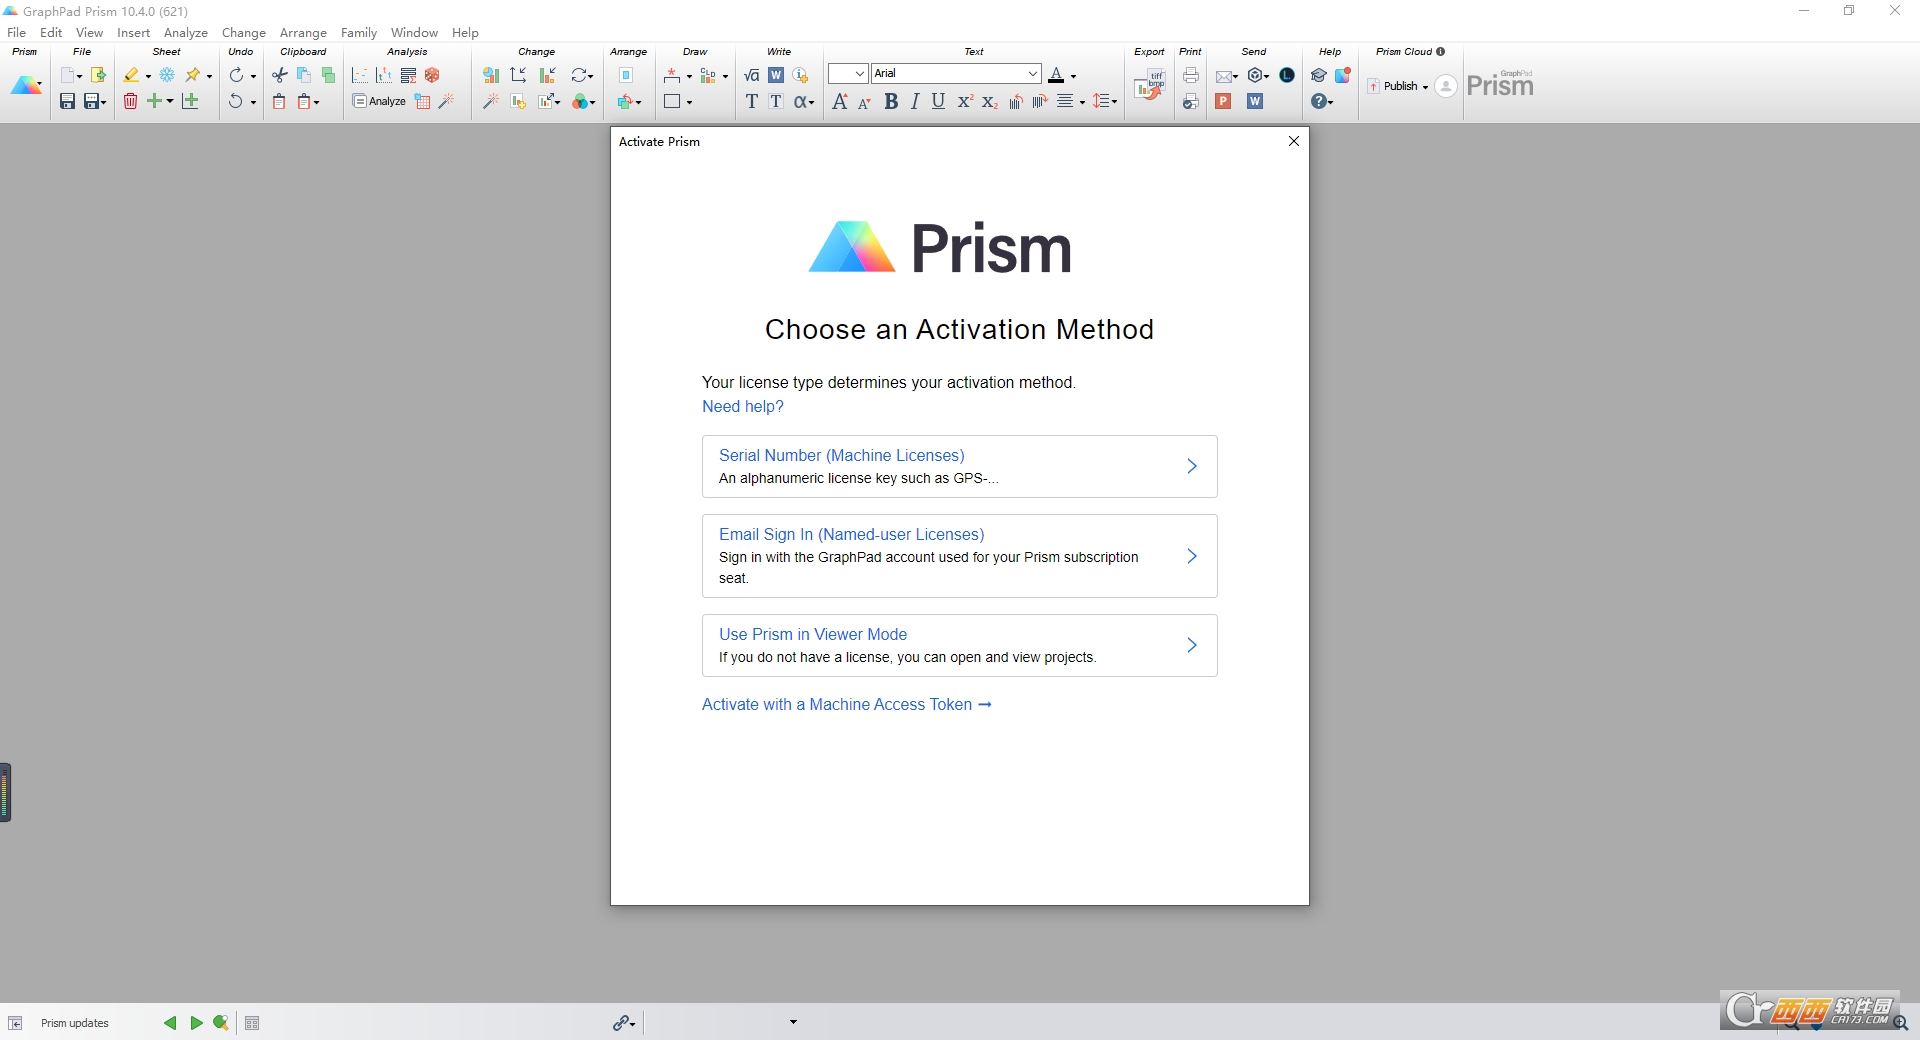Click the superscript X² icon
This screenshot has width=1920, height=1040.
coord(965,101)
